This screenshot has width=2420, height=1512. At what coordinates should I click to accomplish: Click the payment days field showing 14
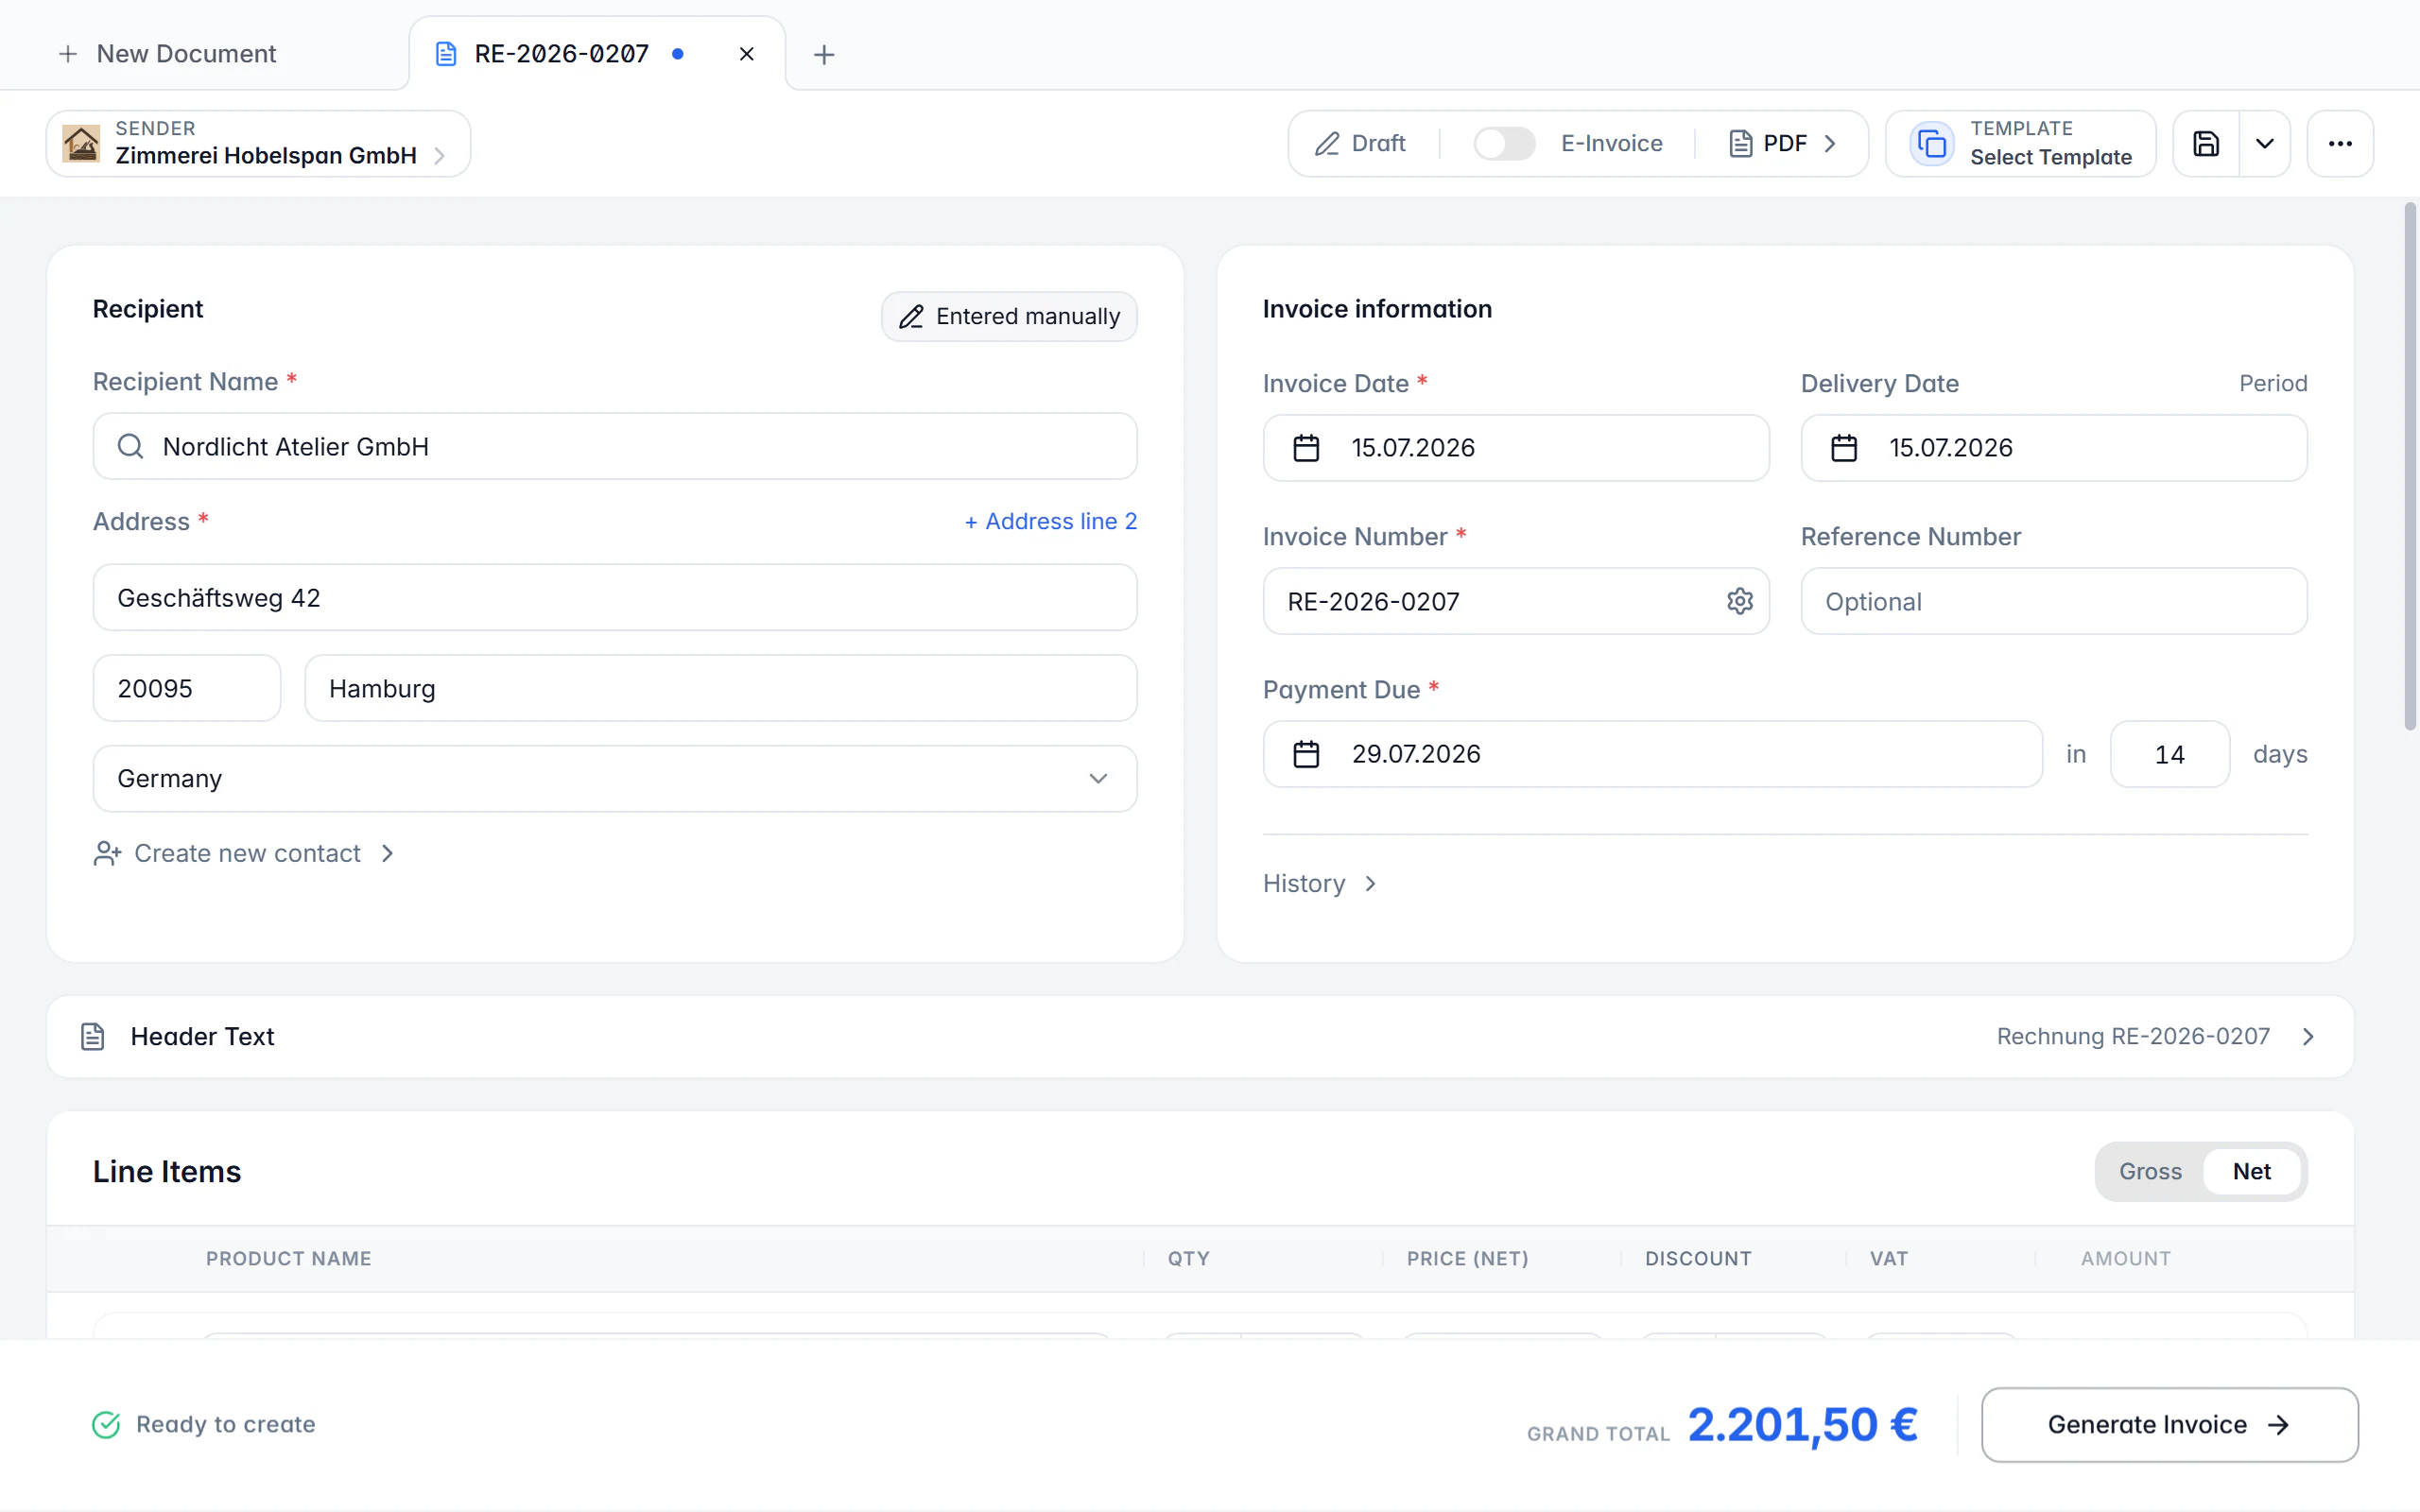pyautogui.click(x=2170, y=754)
